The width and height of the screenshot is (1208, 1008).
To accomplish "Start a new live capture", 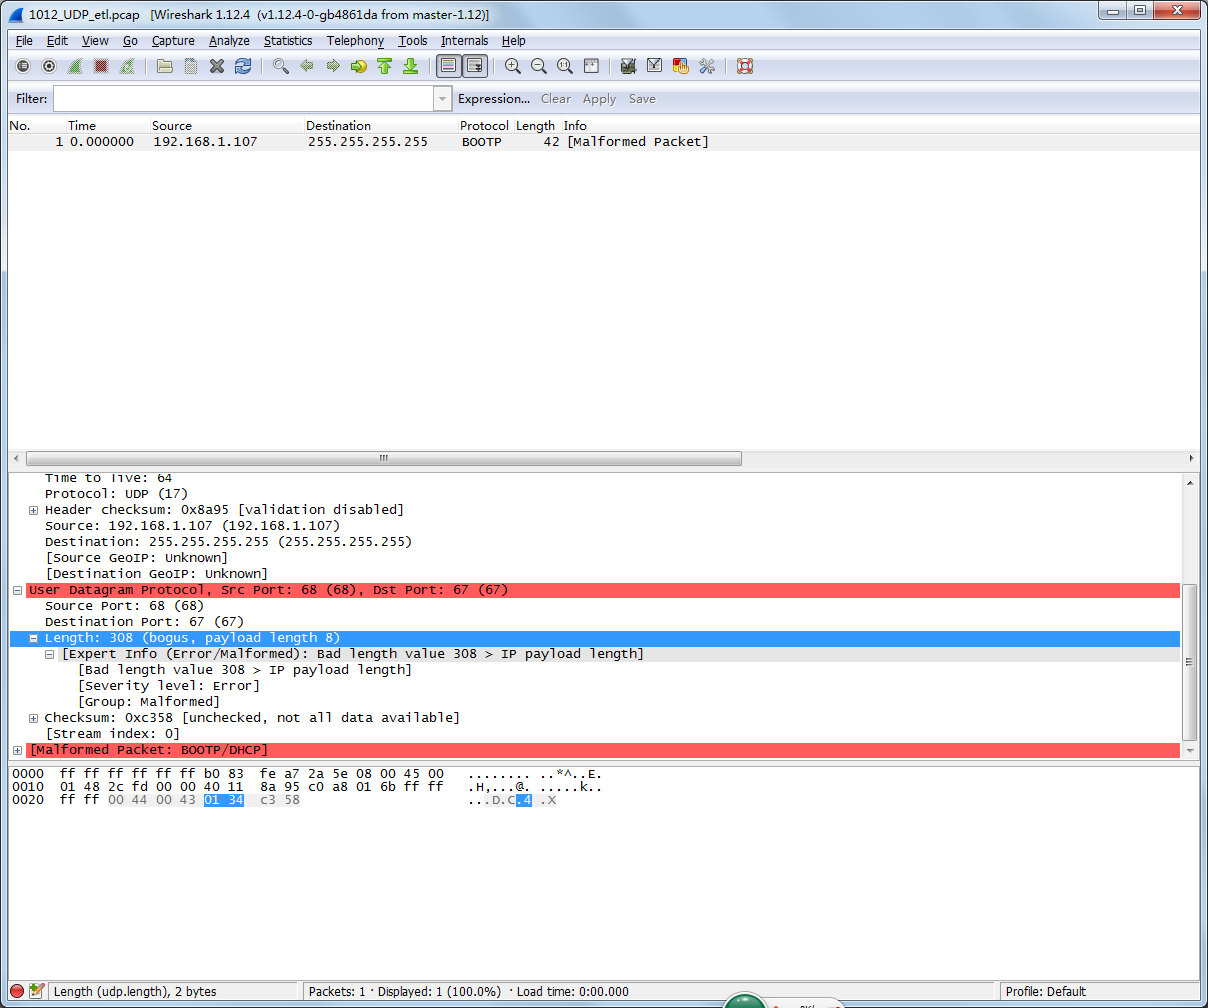I will [x=75, y=66].
